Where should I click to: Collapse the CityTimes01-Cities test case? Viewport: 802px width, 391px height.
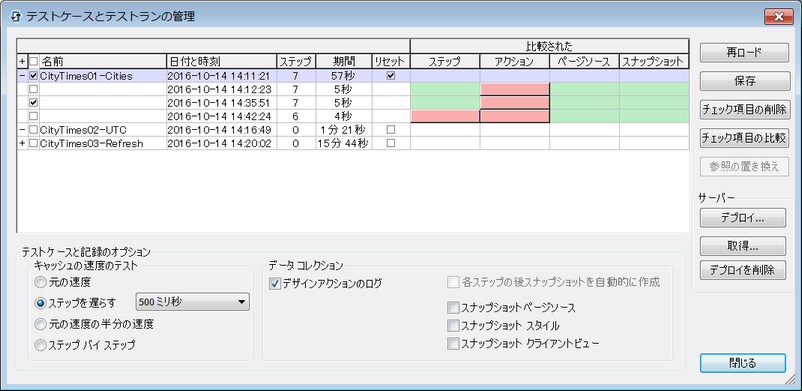coord(22,76)
